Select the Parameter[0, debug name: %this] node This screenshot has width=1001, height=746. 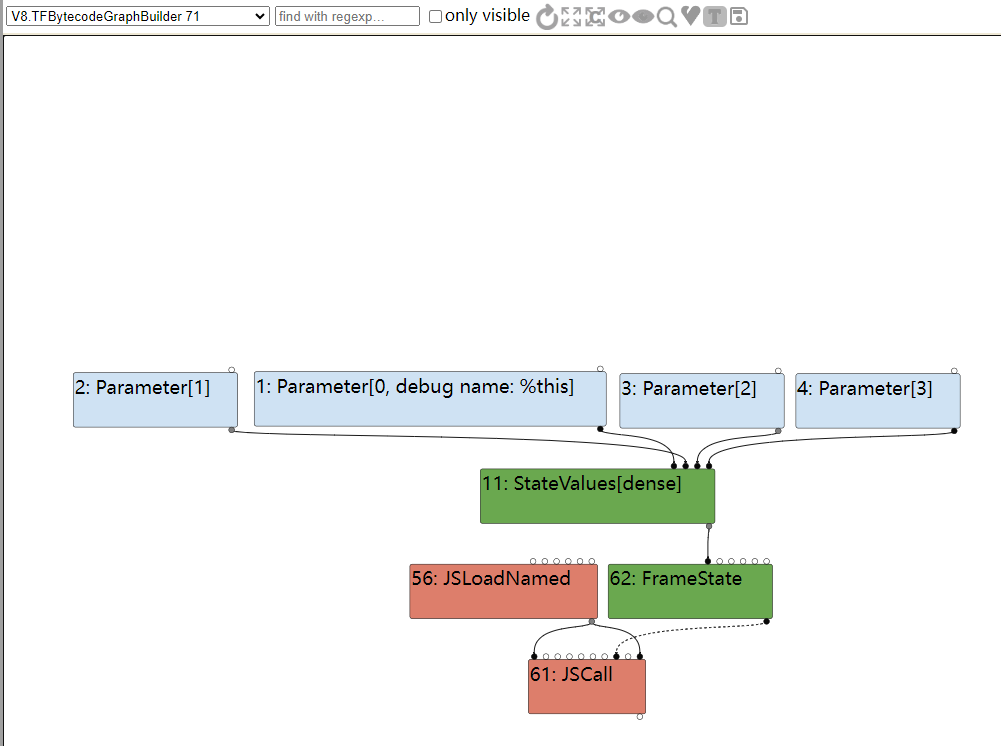pos(430,399)
